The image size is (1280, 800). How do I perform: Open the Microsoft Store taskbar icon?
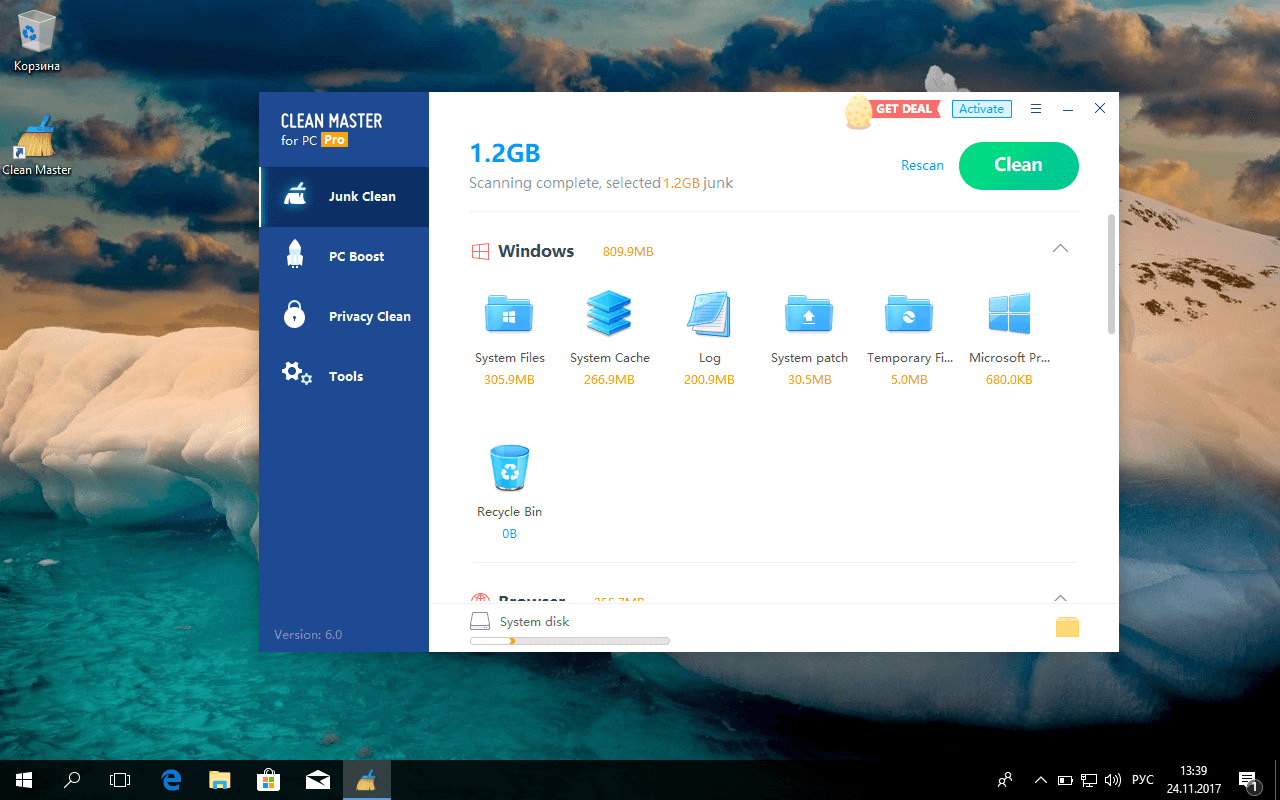coord(268,780)
